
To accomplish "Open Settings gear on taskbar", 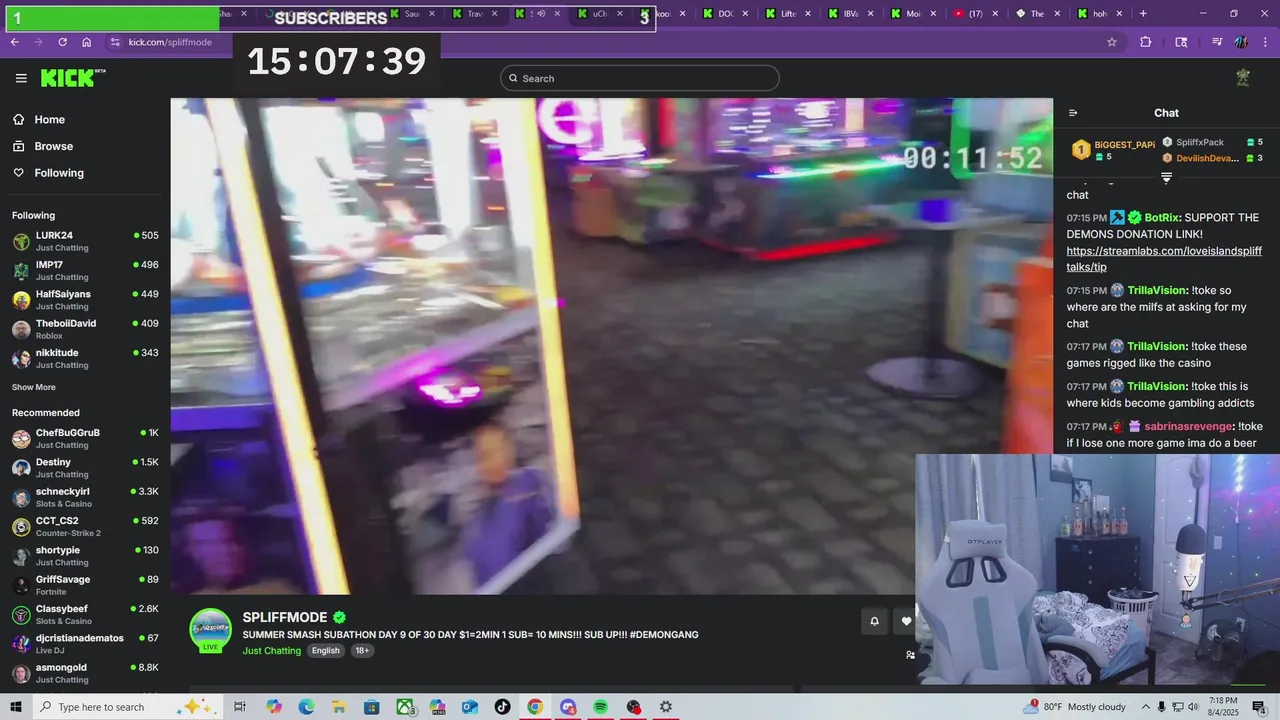I will coord(665,707).
